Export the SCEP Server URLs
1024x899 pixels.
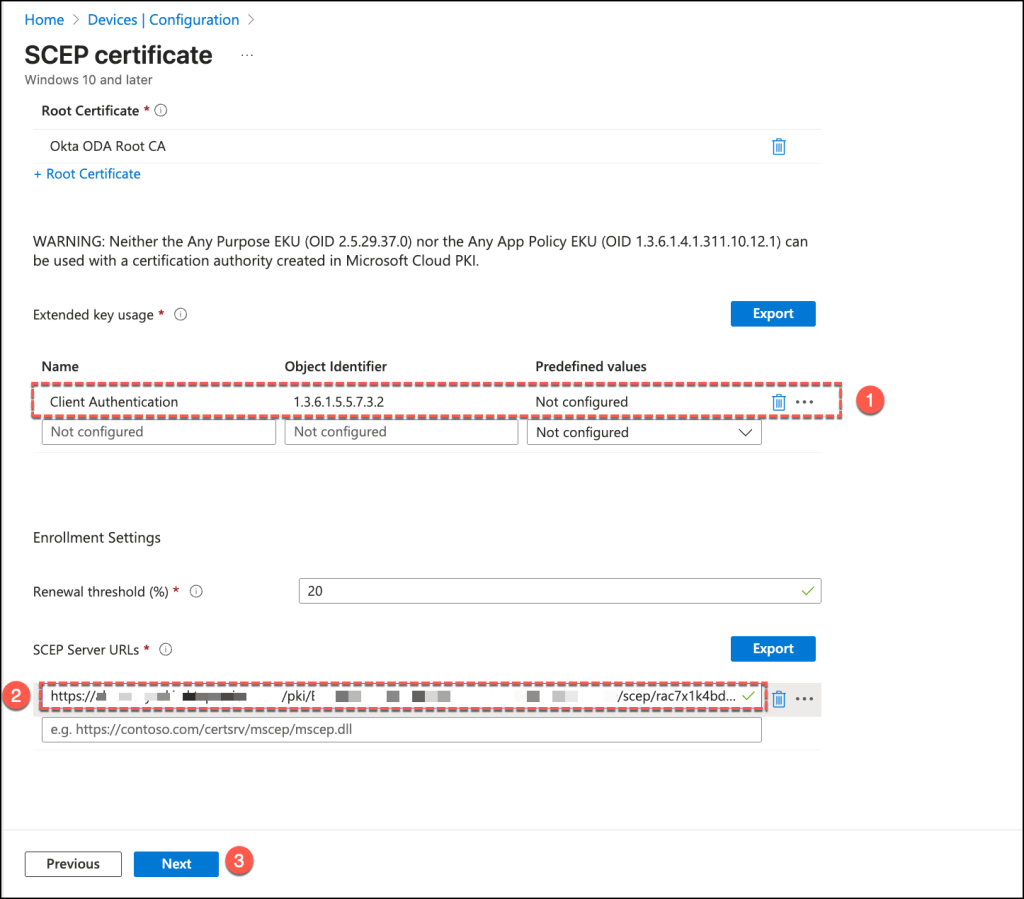click(x=772, y=648)
